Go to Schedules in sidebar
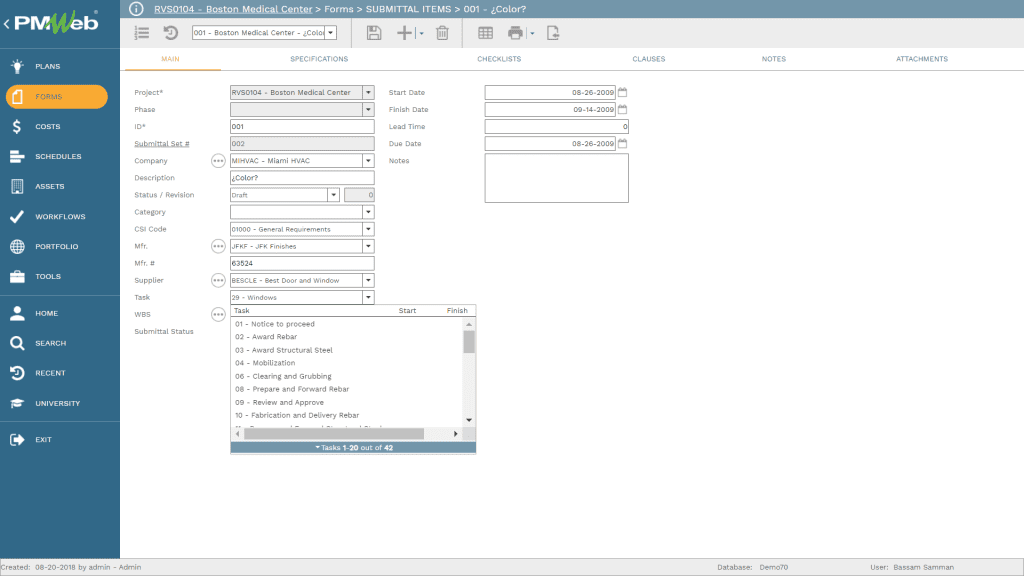 click(x=59, y=156)
